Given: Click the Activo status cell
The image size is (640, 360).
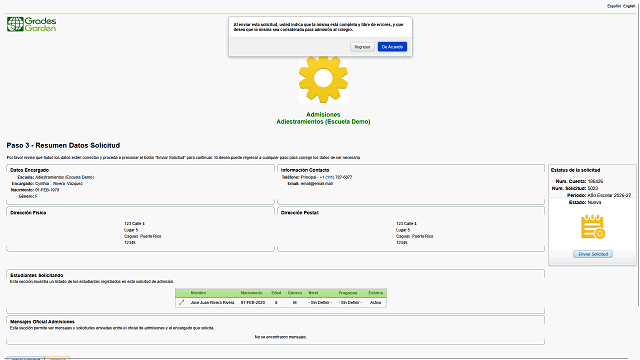Looking at the screenshot, I should pyautogui.click(x=375, y=302).
